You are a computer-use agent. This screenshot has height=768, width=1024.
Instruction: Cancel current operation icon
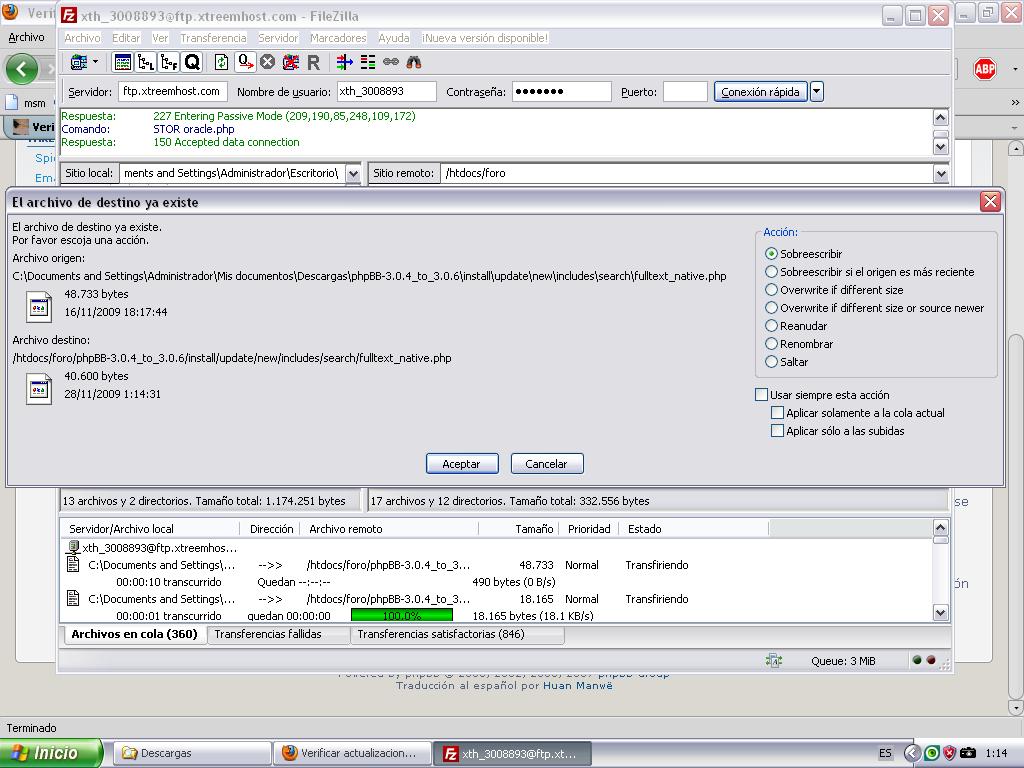click(x=267, y=62)
